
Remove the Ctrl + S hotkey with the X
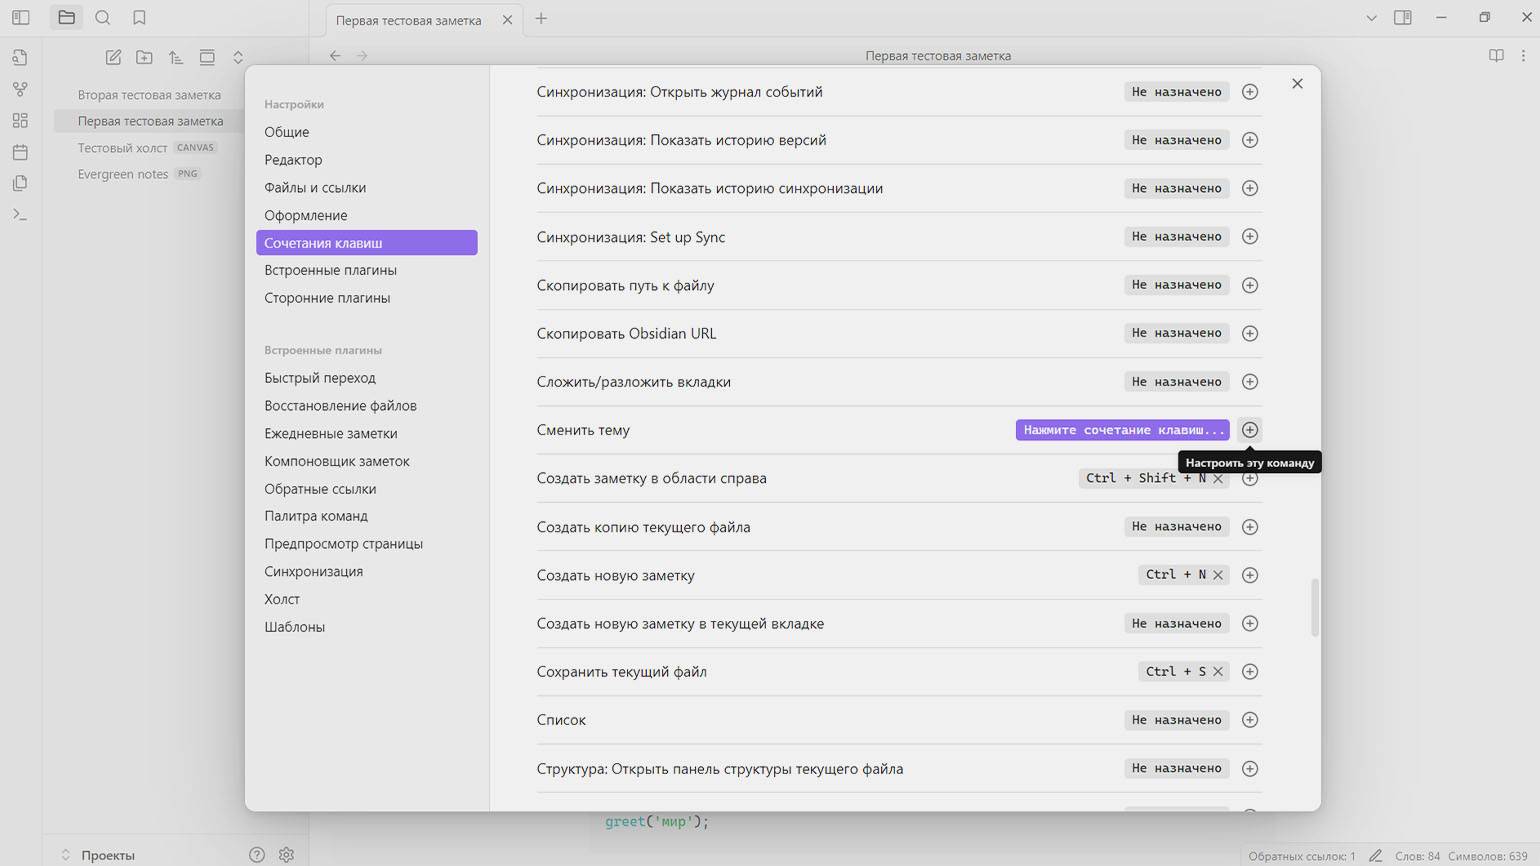coord(1218,672)
